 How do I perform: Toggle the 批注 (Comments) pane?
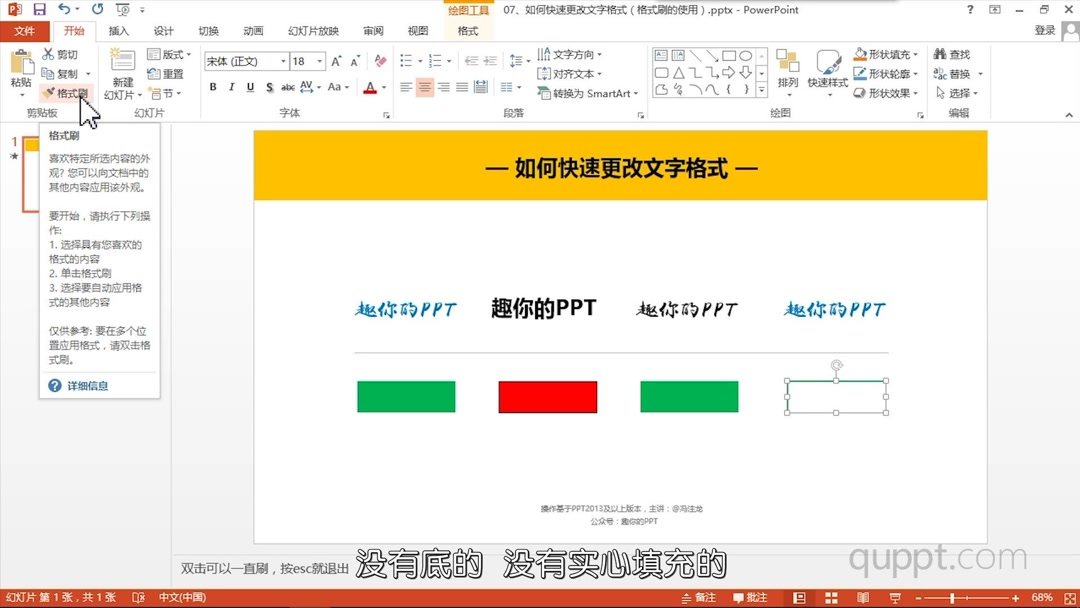(x=750, y=596)
